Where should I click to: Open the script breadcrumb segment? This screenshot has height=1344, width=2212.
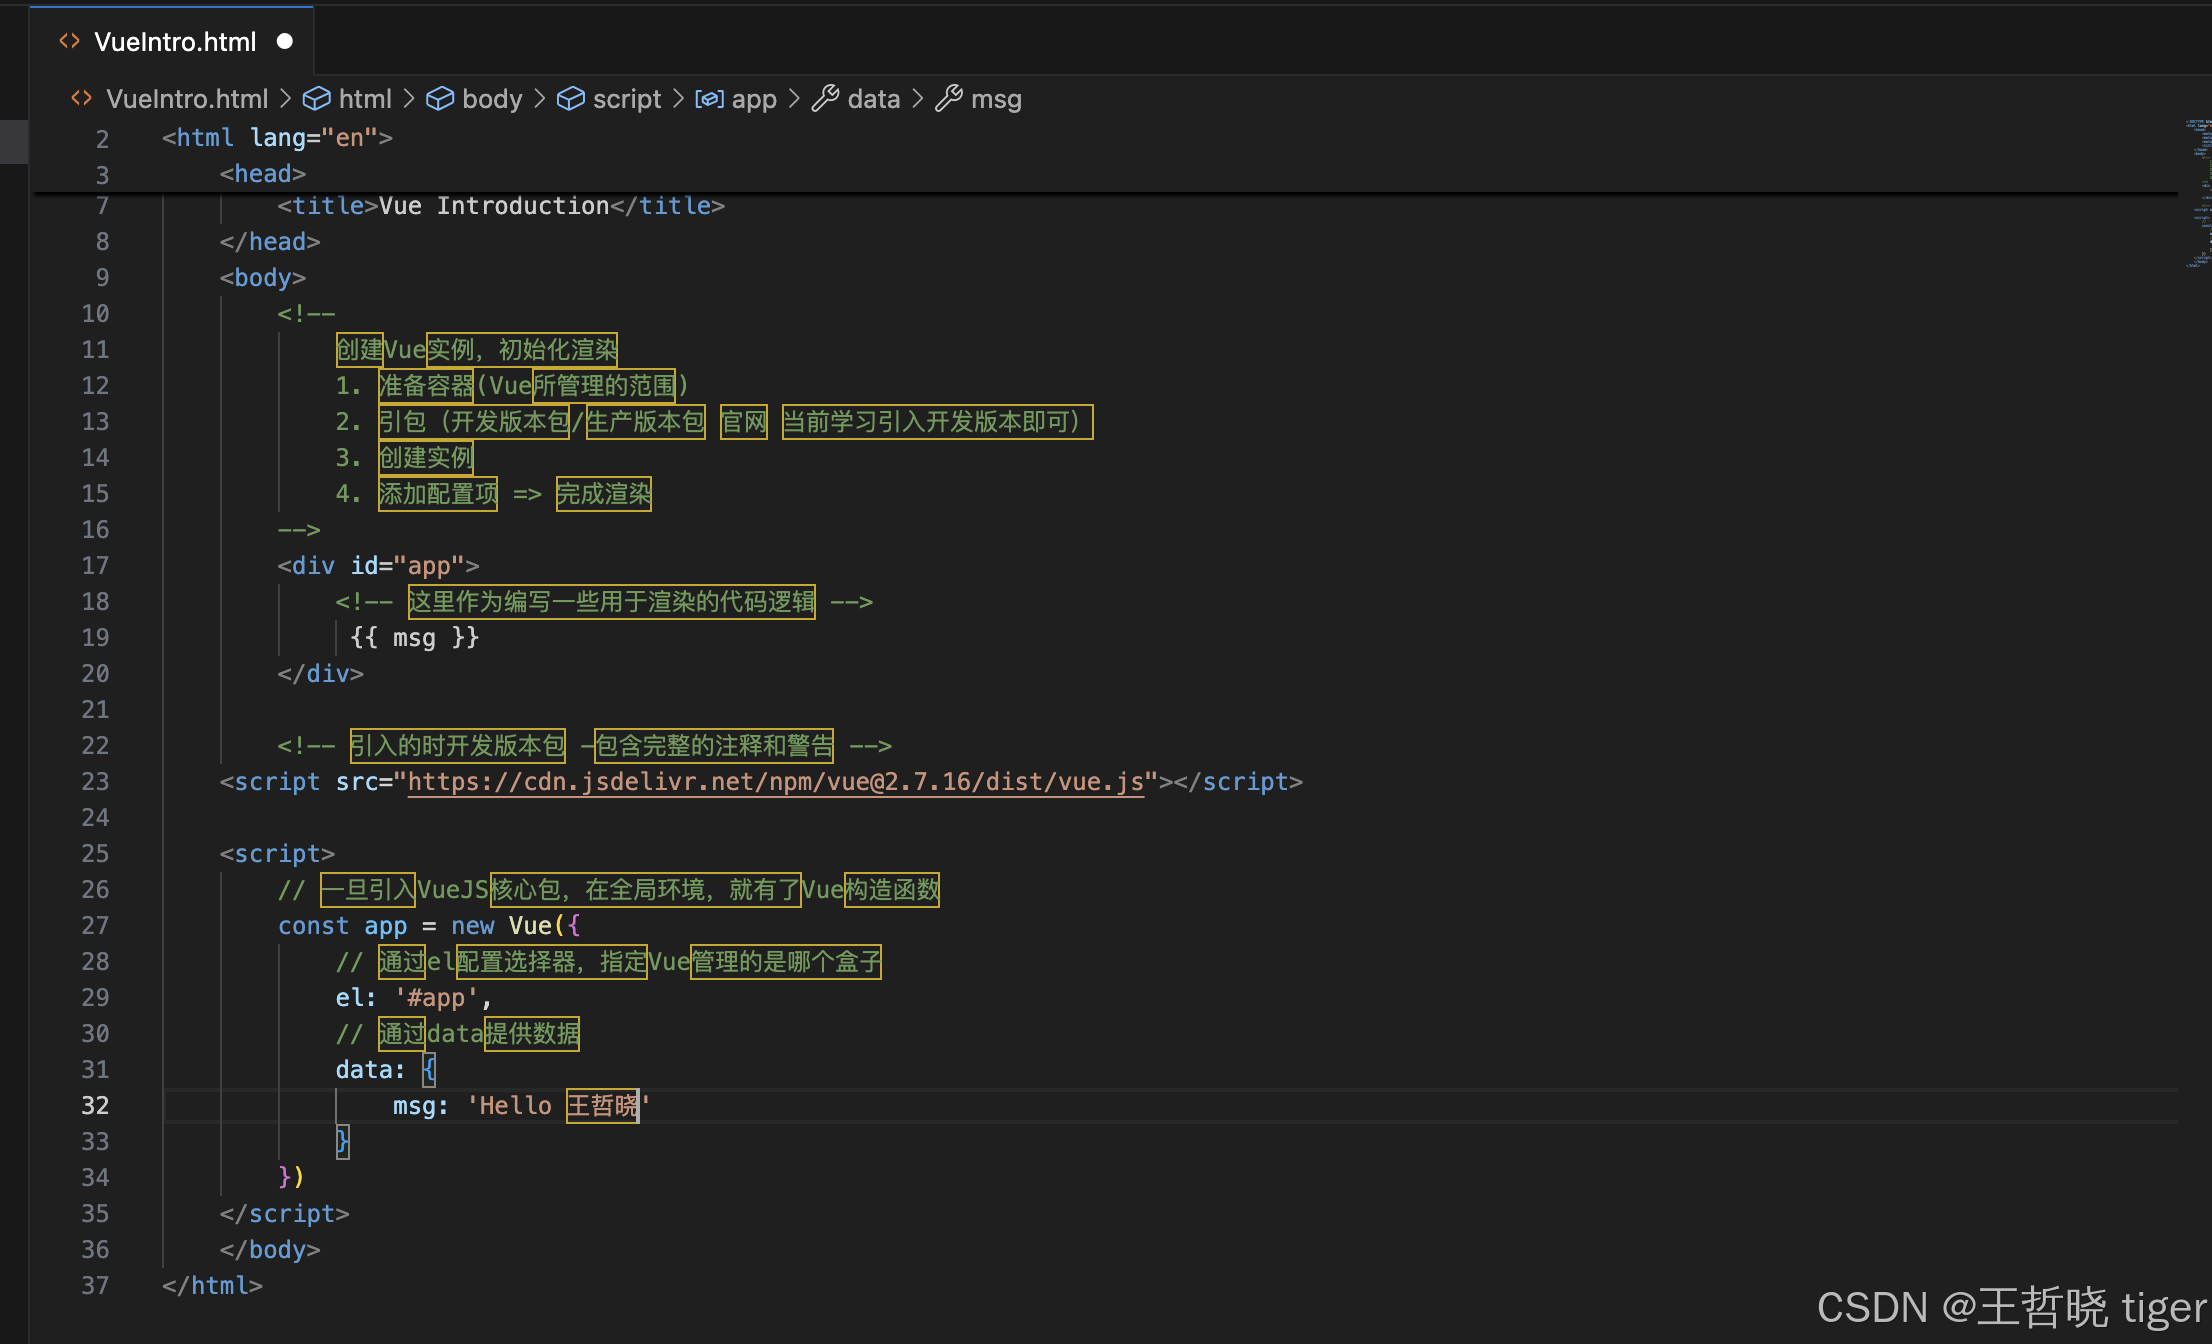point(627,99)
